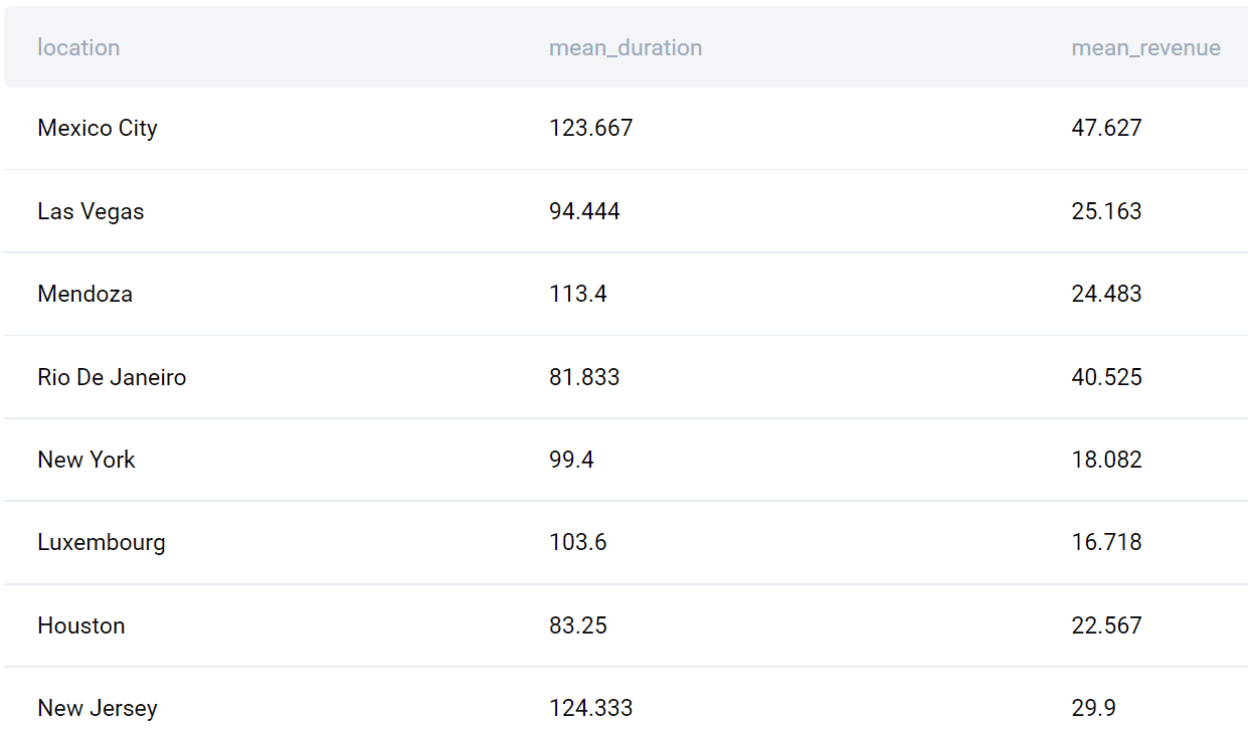Select the Las Vegas row label

pyautogui.click(x=90, y=212)
